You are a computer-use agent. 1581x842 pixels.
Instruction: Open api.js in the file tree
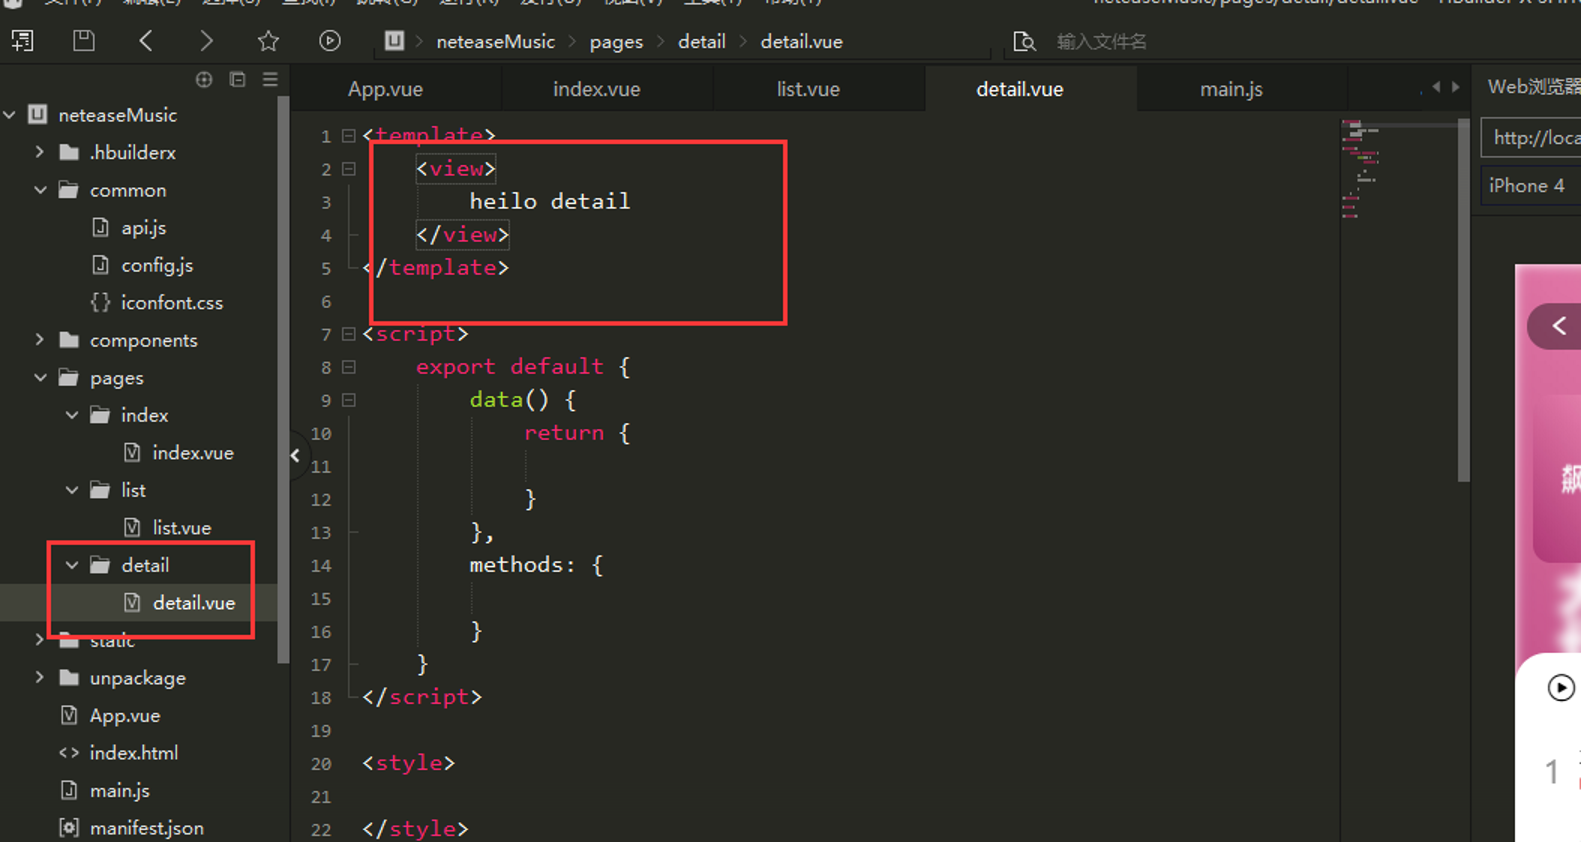[144, 228]
